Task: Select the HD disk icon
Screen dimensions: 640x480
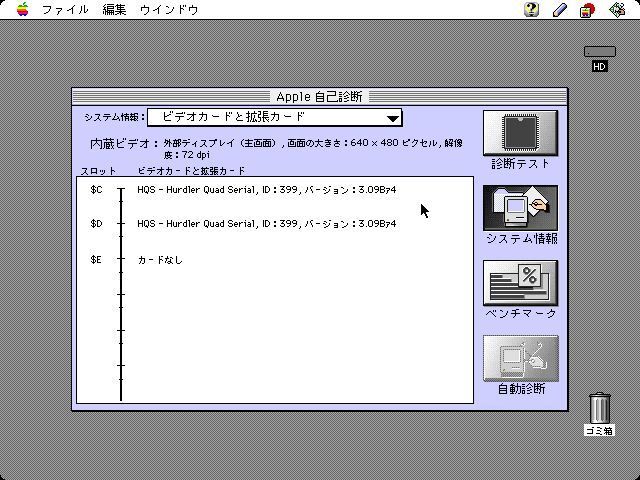Action: (600, 51)
